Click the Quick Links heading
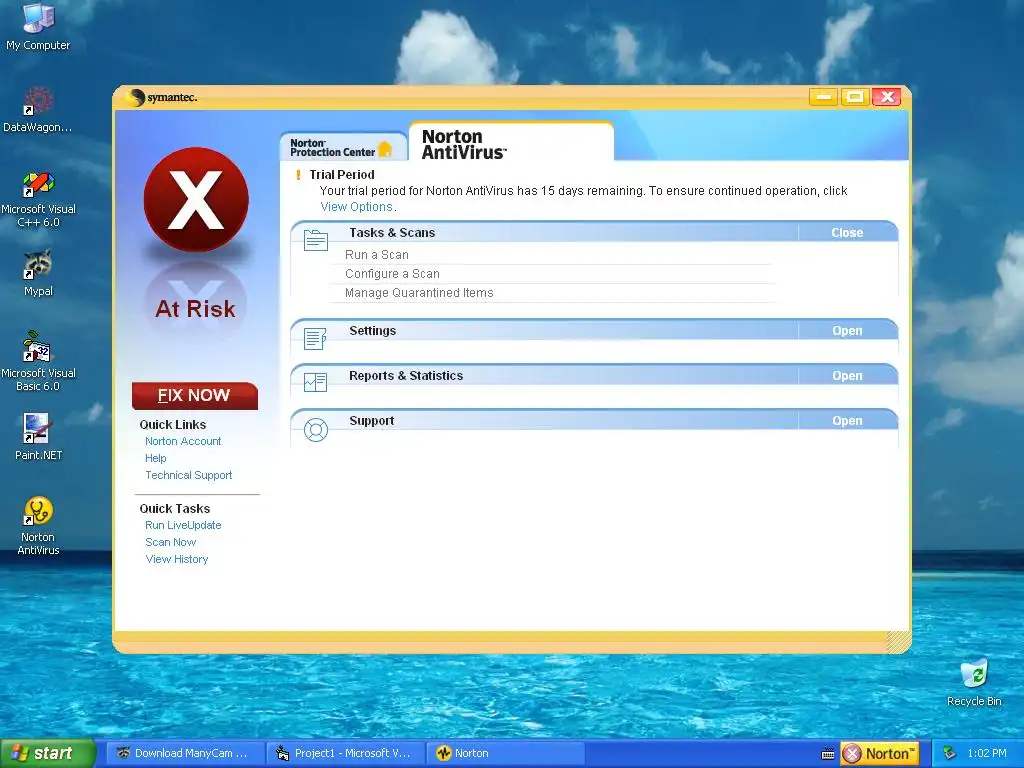This screenshot has width=1024, height=768. (172, 424)
